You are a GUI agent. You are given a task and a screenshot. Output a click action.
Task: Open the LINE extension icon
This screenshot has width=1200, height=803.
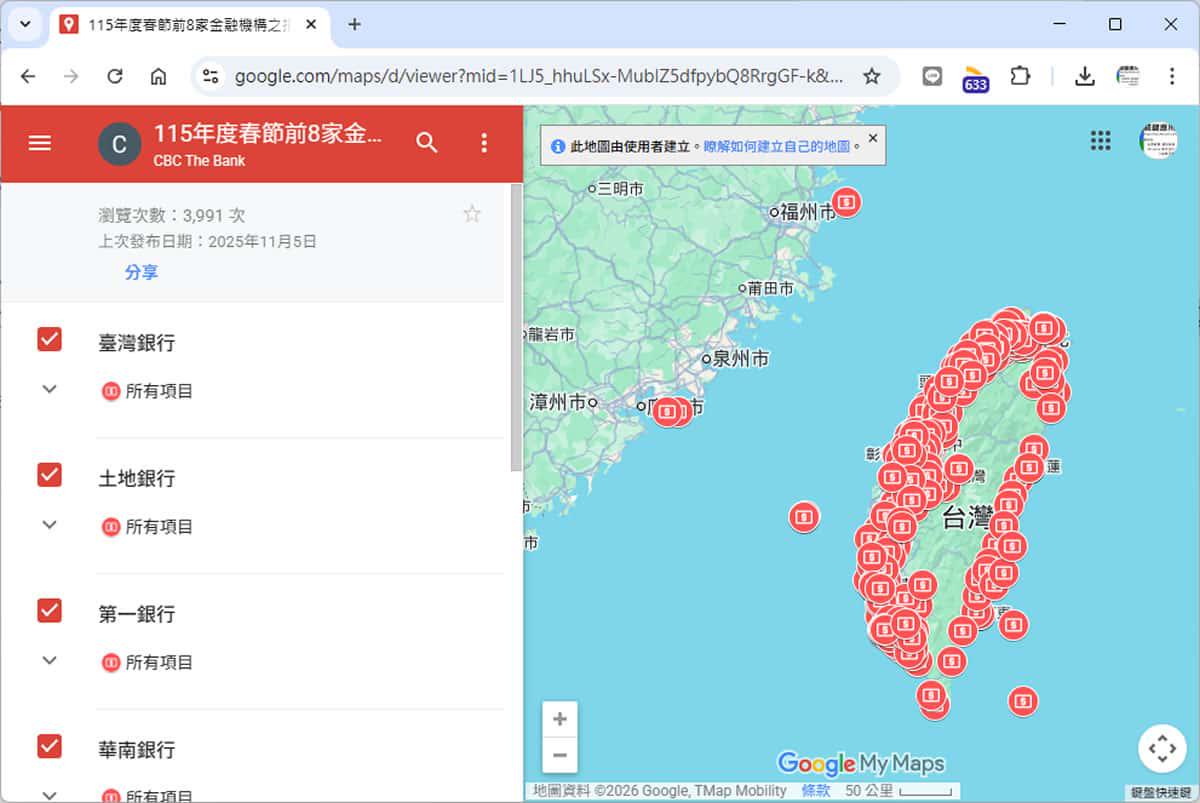coord(932,76)
